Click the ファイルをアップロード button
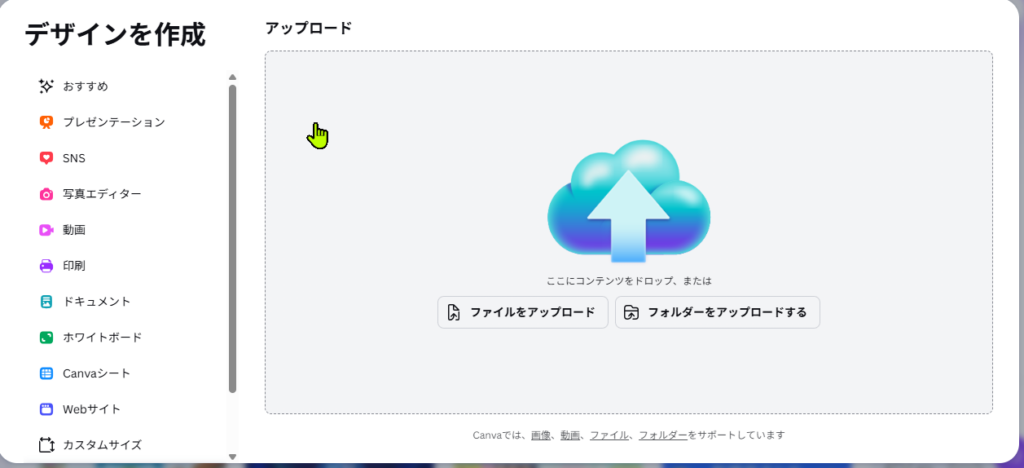Screen dimensions: 1024x468 tap(522, 312)
